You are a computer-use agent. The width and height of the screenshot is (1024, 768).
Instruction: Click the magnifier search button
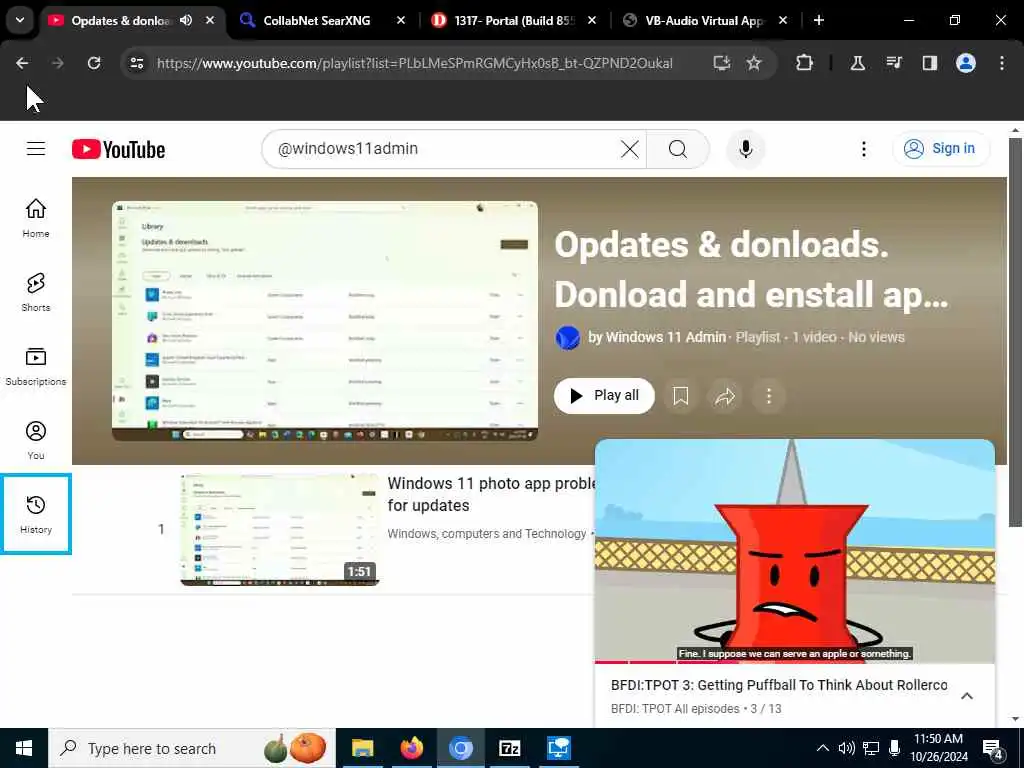click(678, 149)
